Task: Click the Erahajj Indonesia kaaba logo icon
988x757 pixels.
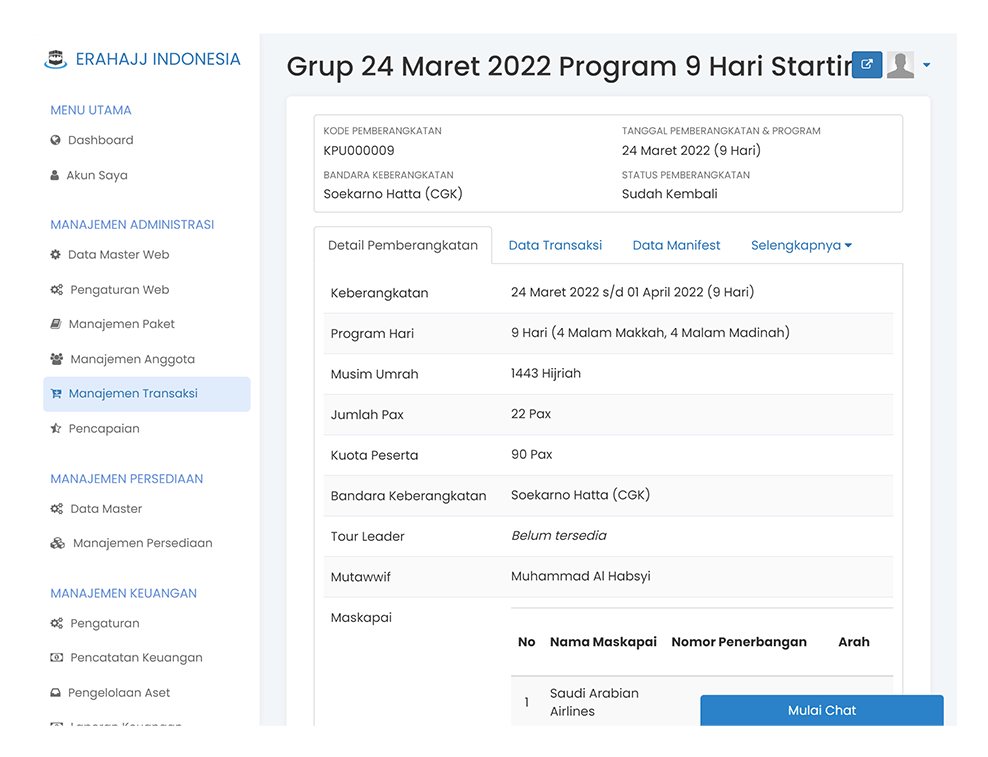Action: tap(55, 59)
